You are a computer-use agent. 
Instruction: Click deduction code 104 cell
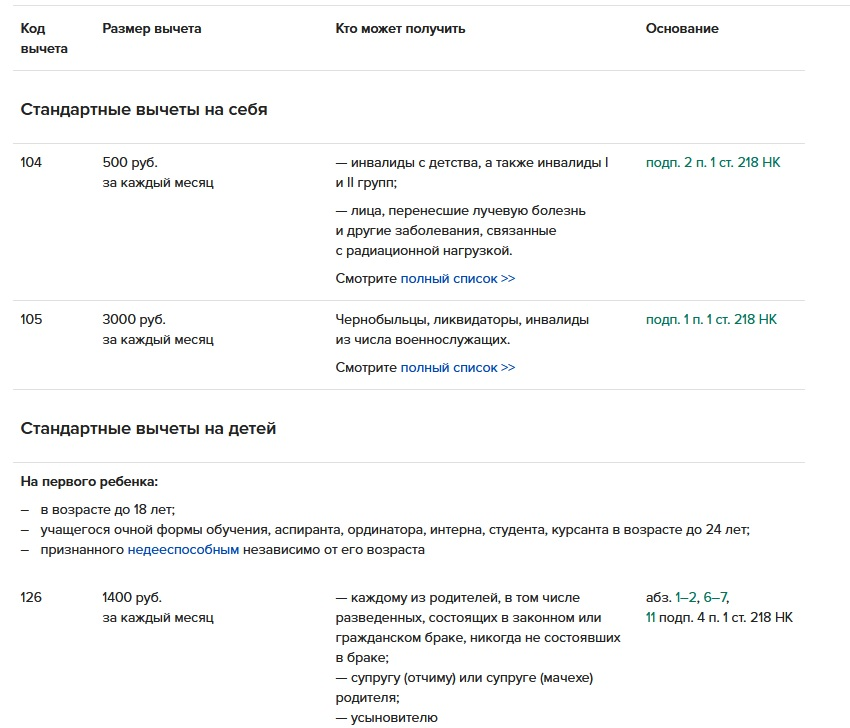[32, 162]
